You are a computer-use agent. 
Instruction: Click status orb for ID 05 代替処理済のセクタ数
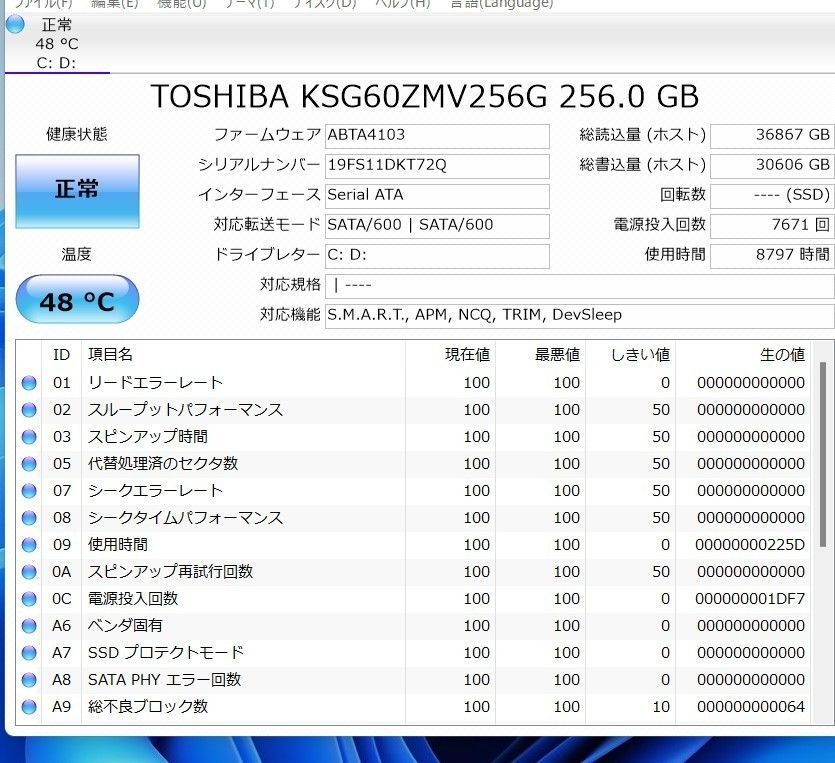tap(29, 464)
